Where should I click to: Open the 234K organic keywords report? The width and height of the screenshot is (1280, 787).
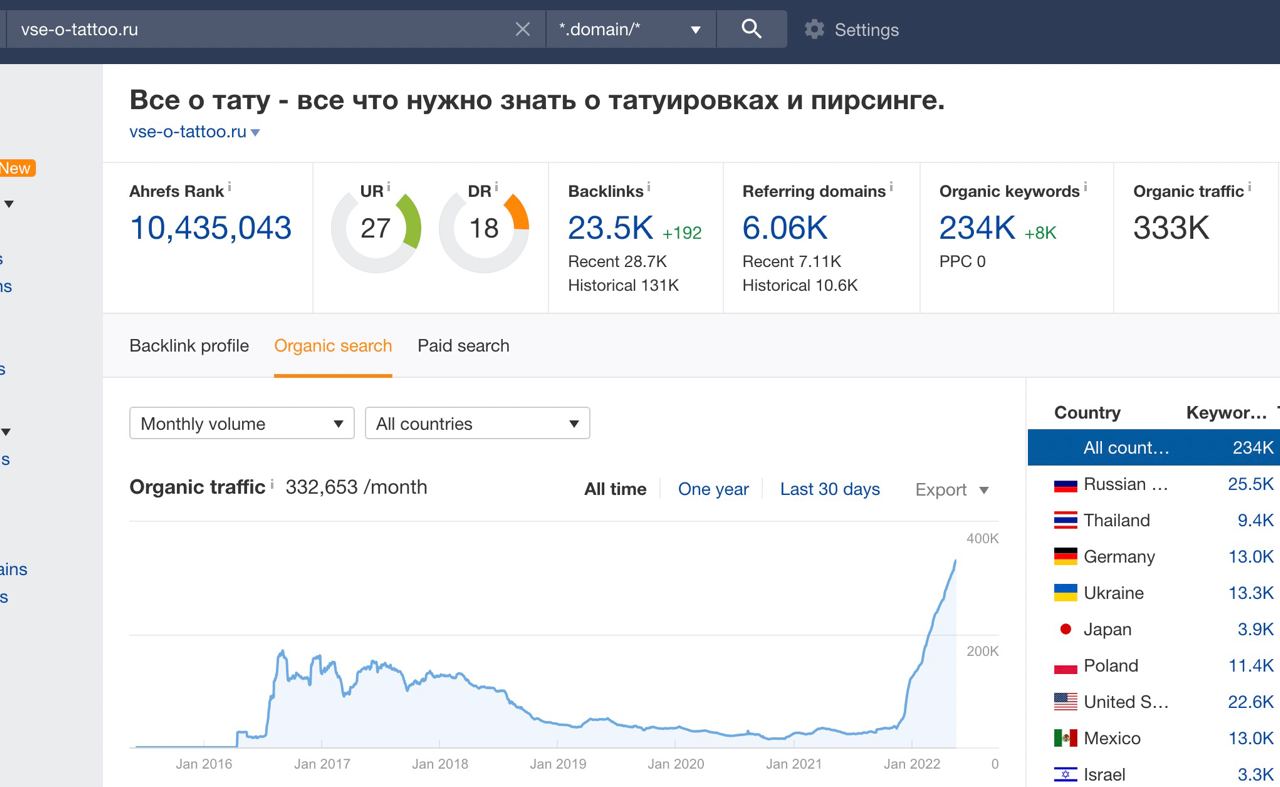pyautogui.click(x=977, y=228)
